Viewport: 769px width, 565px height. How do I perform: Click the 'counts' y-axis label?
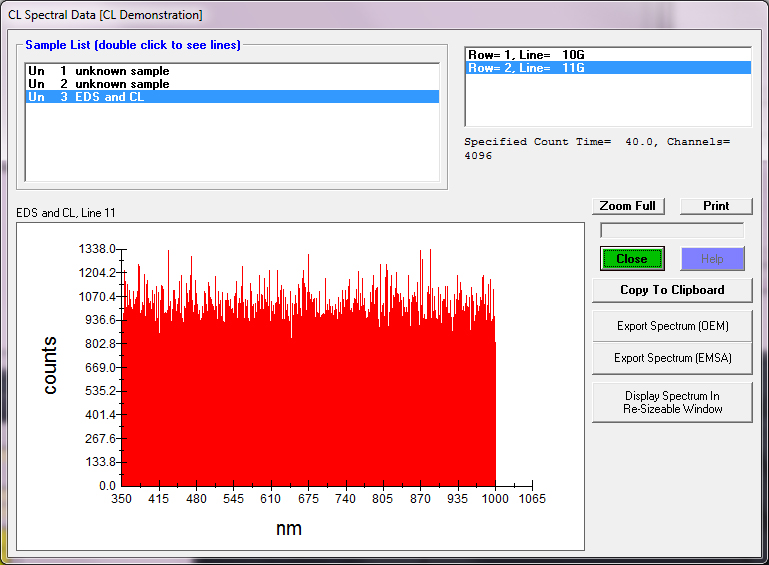50,365
